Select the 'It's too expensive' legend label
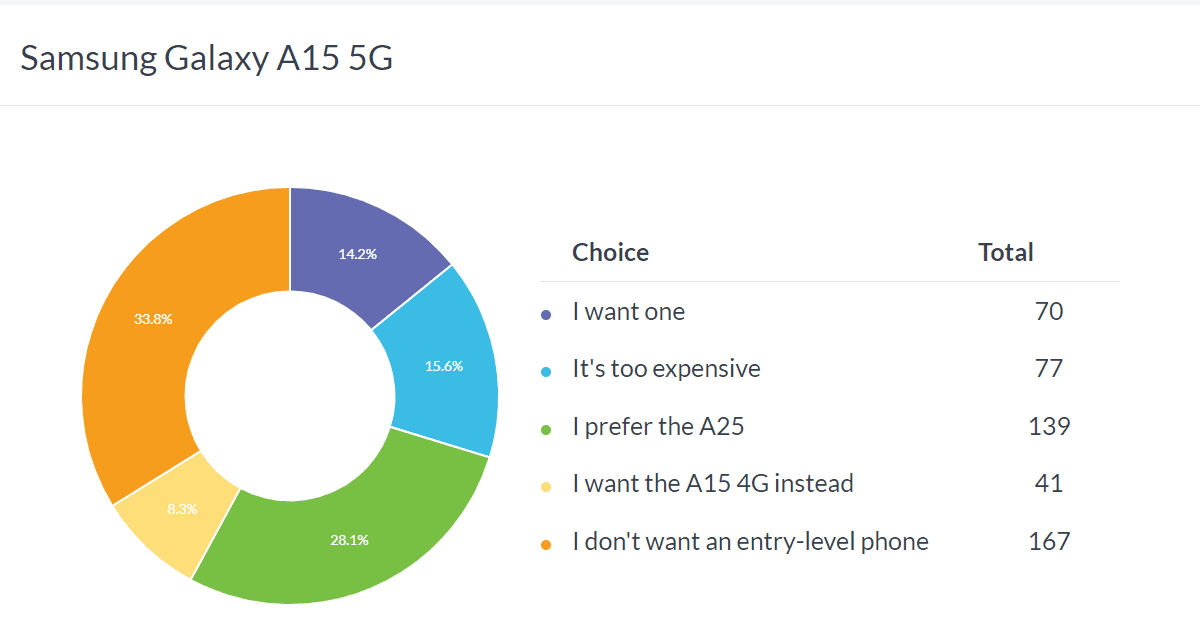Image resolution: width=1200 pixels, height=620 pixels. pos(666,369)
